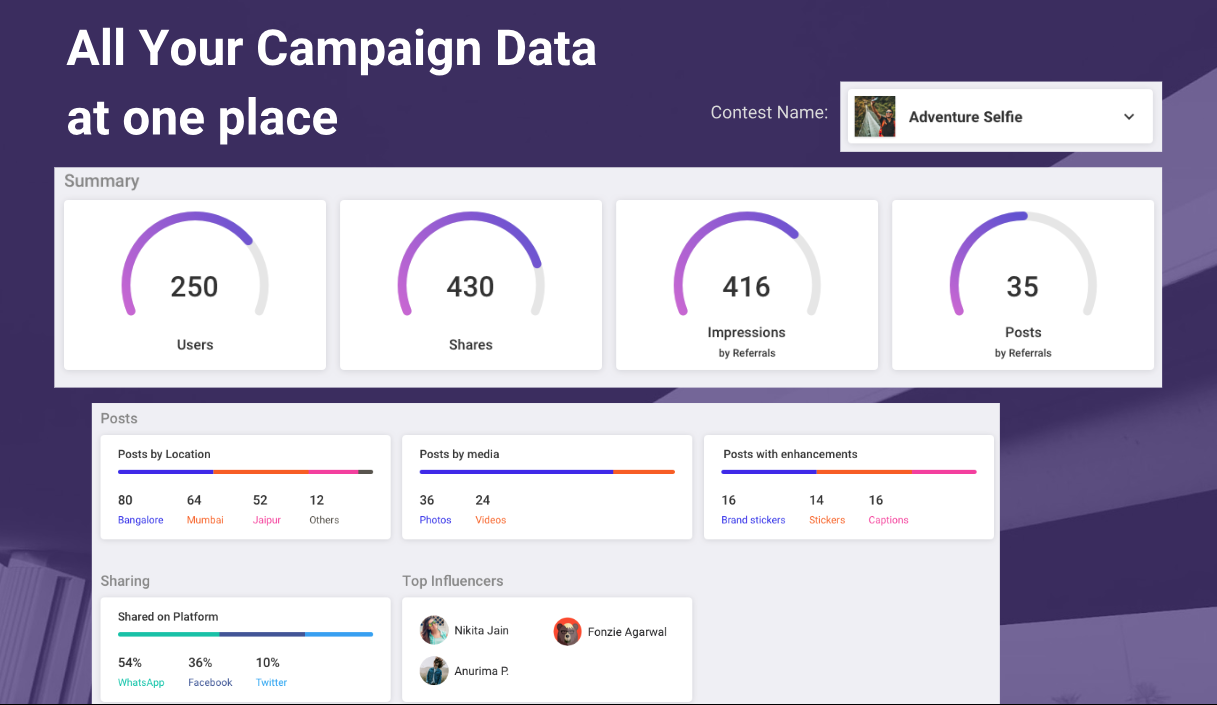Click the Brand stickers label
This screenshot has height=705, width=1217.
pyautogui.click(x=753, y=520)
